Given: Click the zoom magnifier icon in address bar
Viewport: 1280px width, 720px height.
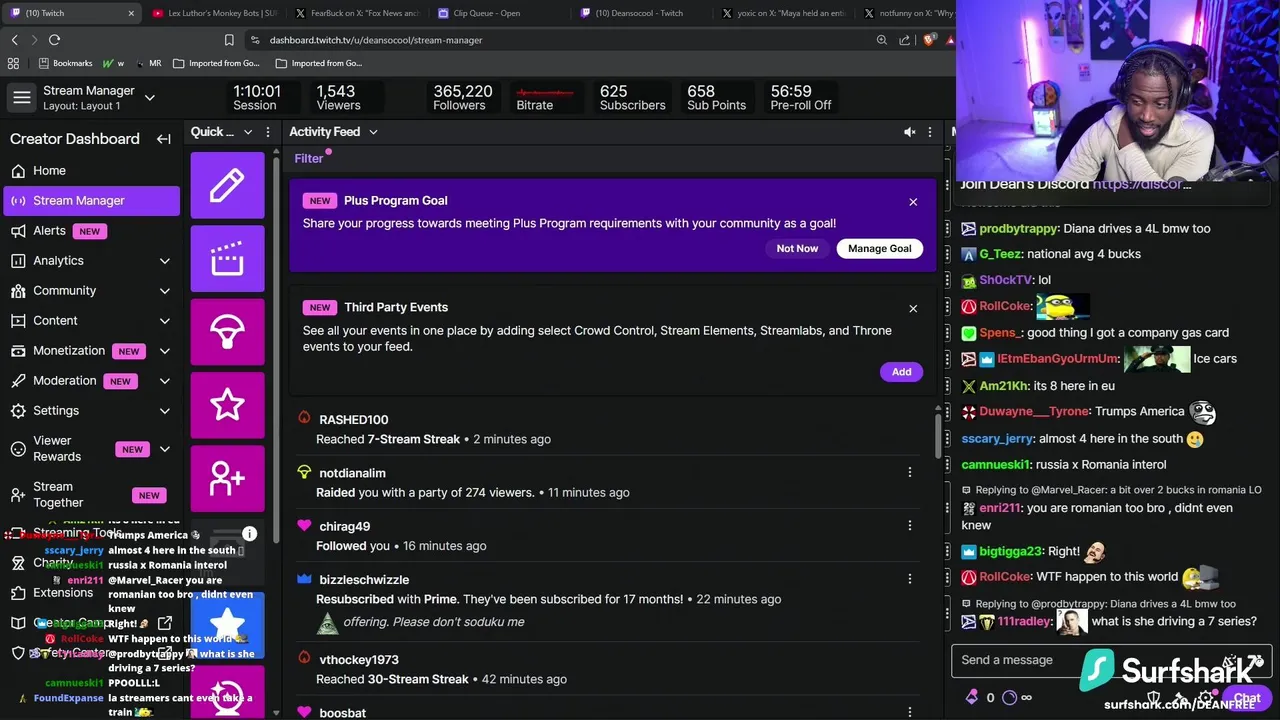Looking at the screenshot, I should [881, 40].
